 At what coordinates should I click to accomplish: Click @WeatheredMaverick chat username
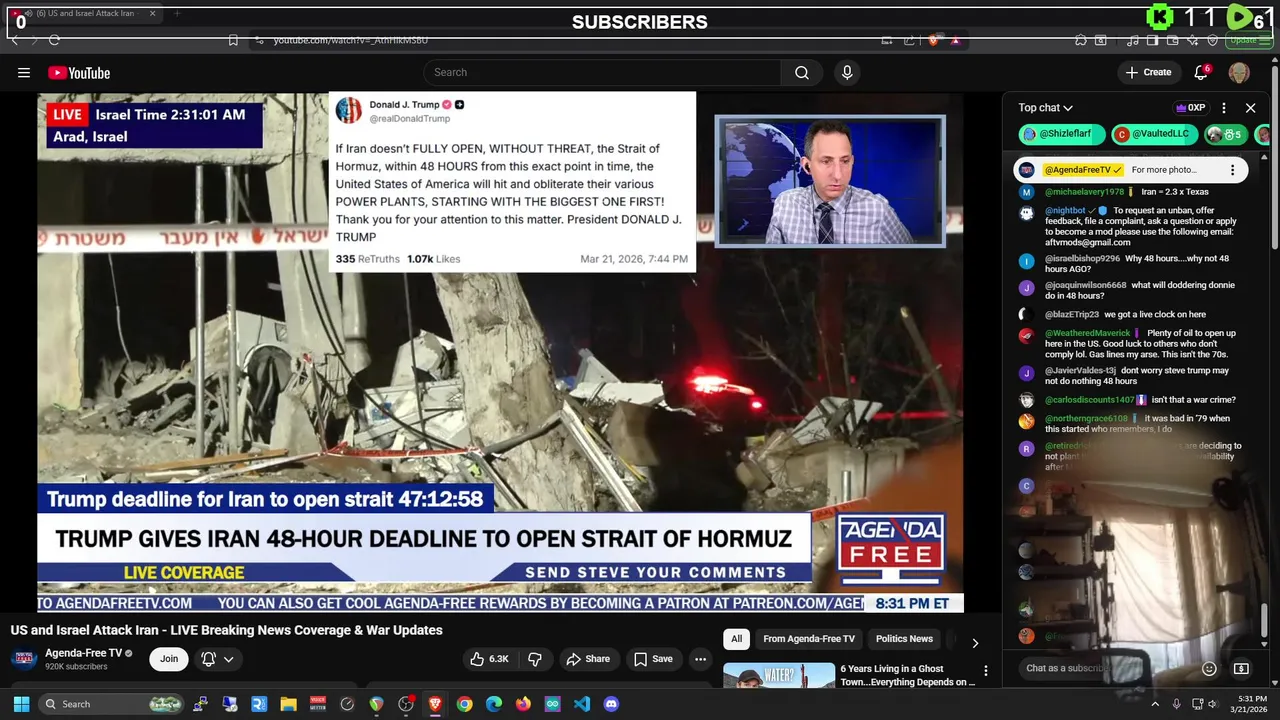pos(1088,333)
